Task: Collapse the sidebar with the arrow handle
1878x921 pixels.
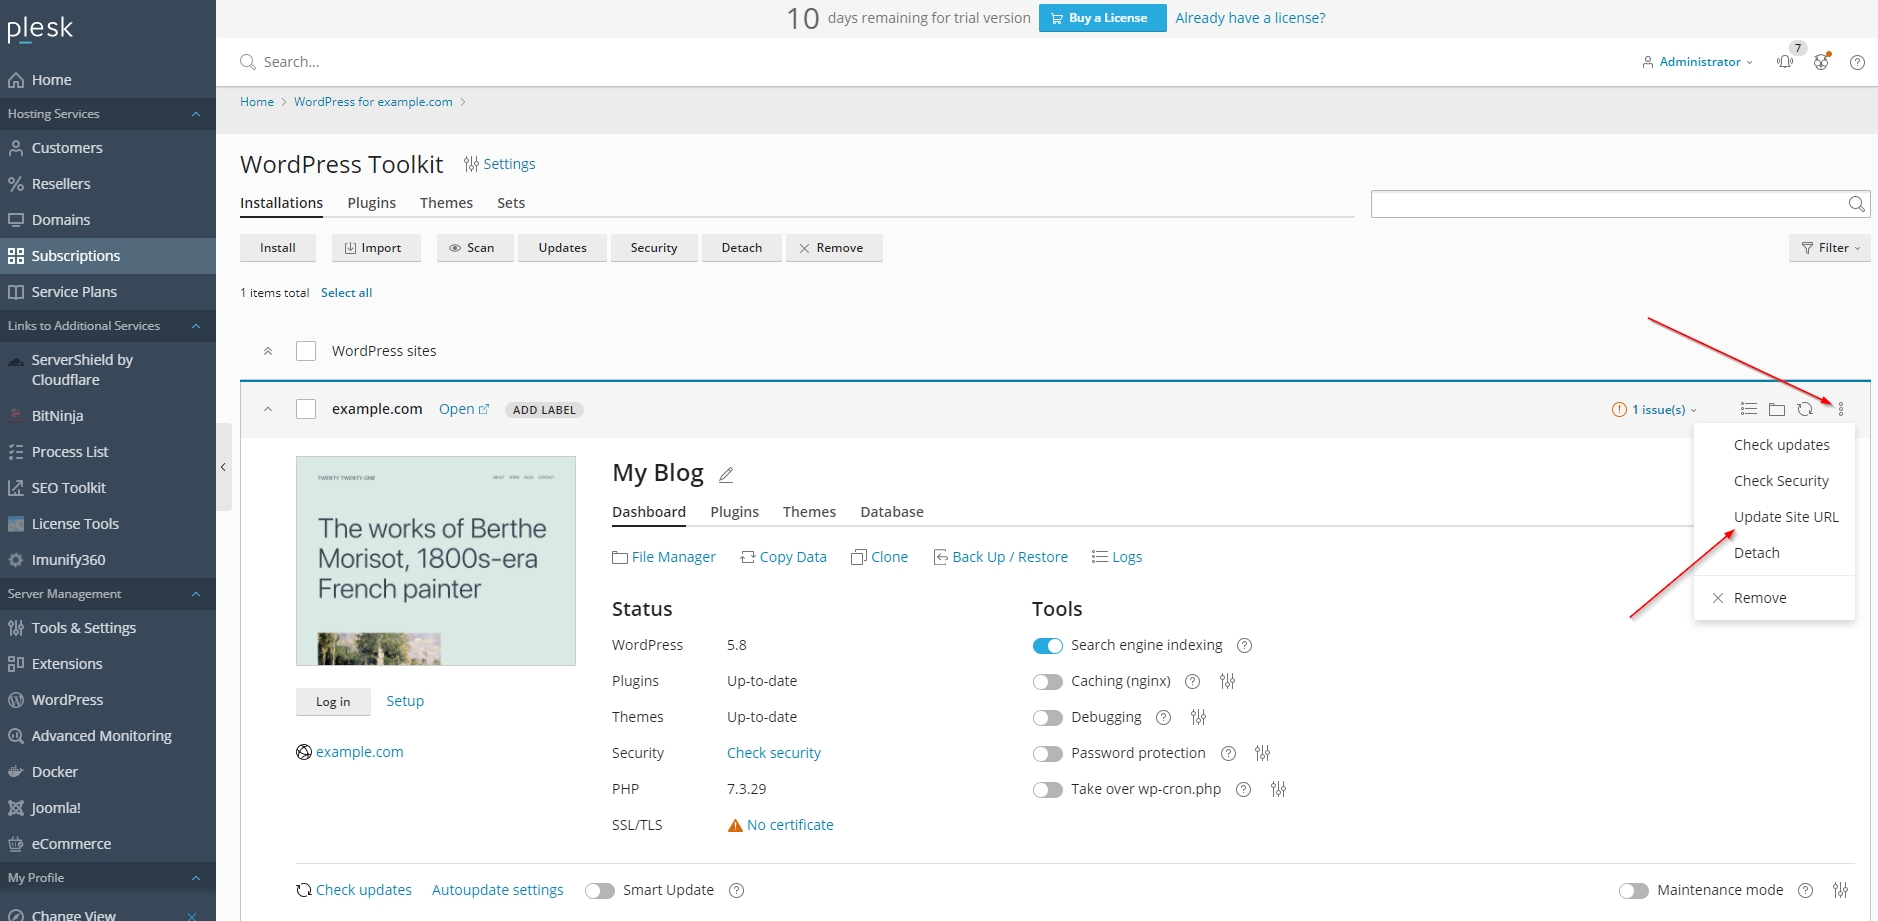Action: point(224,467)
